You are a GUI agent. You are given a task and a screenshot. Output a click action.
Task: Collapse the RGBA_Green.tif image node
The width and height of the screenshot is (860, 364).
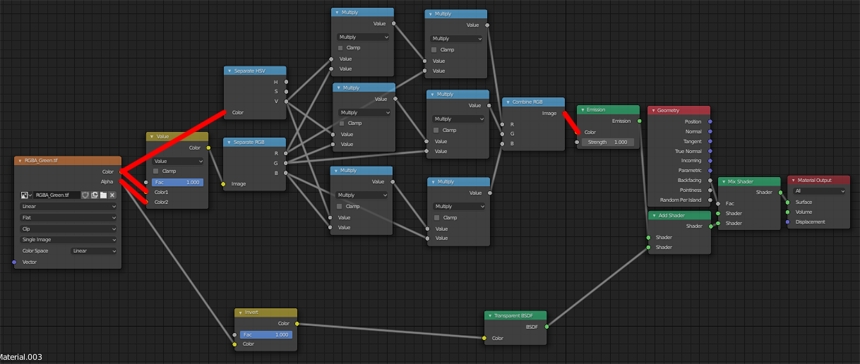20,161
